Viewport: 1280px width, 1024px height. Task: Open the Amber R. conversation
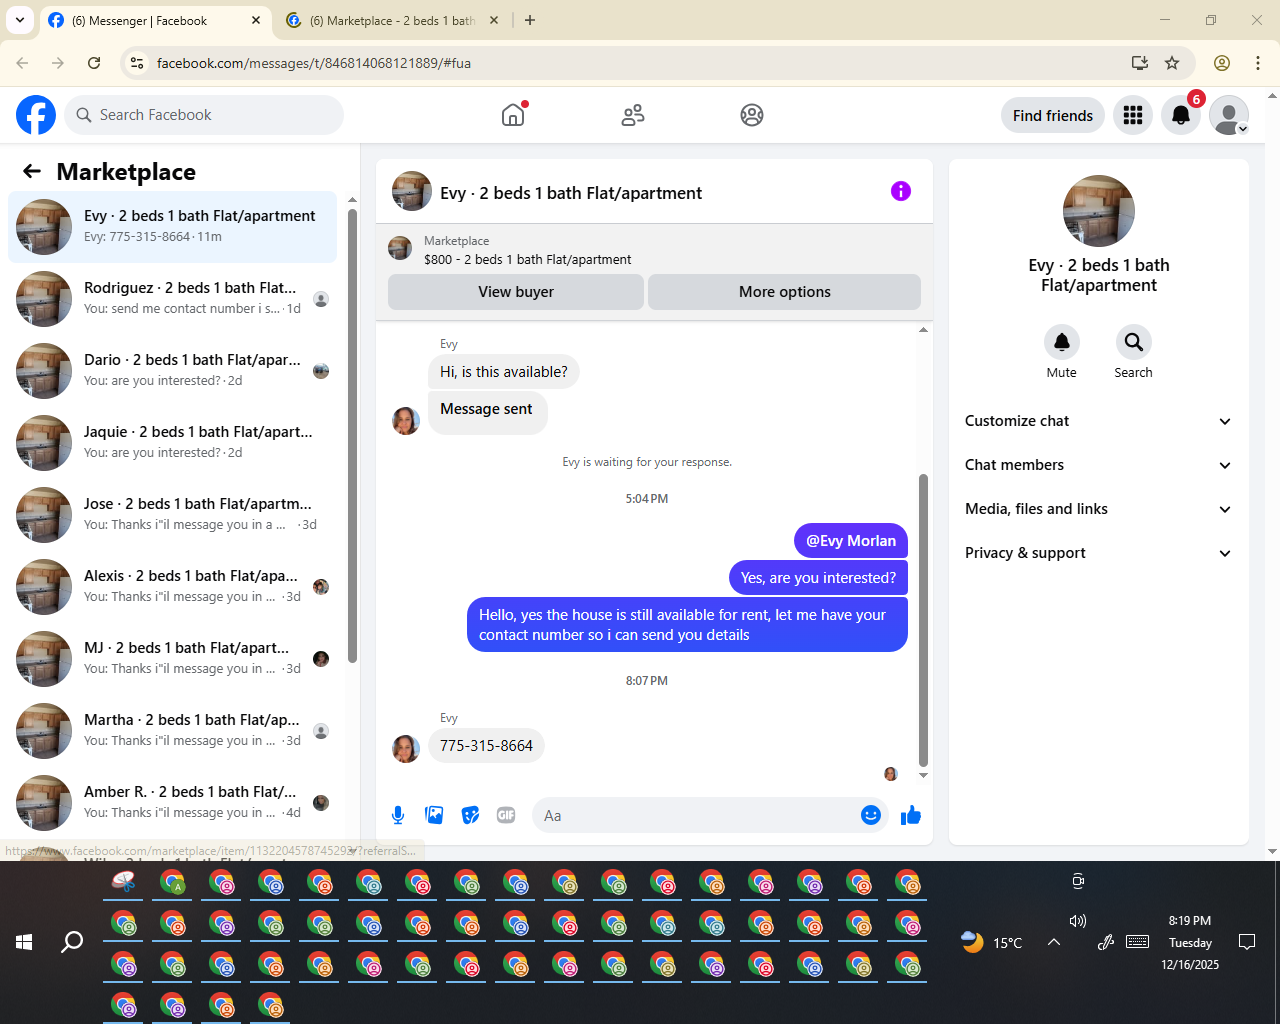pyautogui.click(x=173, y=803)
